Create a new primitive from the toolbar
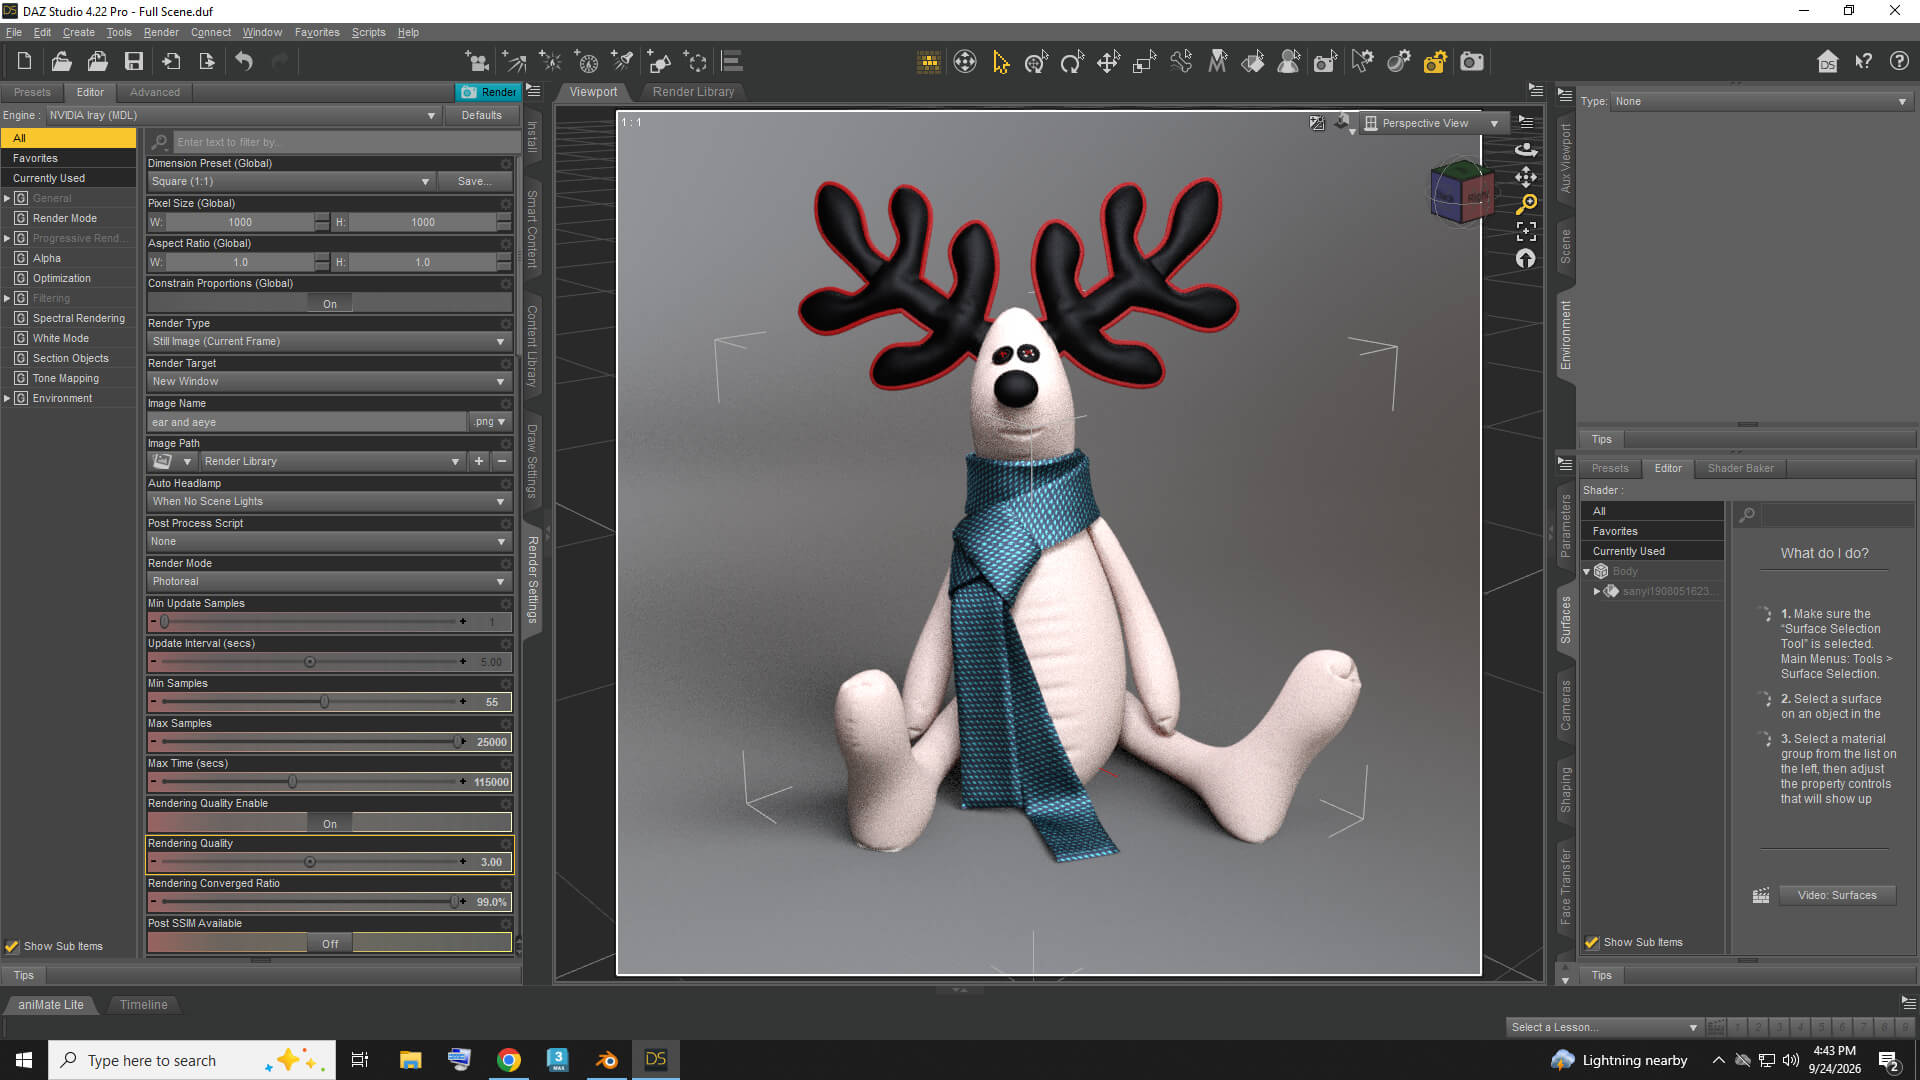Image resolution: width=1920 pixels, height=1080 pixels. 660,62
